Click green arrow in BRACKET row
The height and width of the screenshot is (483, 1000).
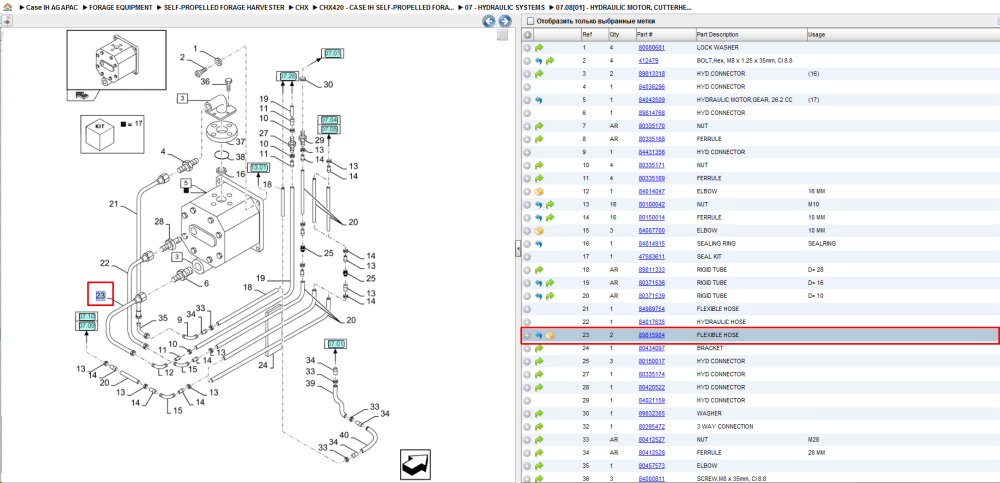pos(539,348)
